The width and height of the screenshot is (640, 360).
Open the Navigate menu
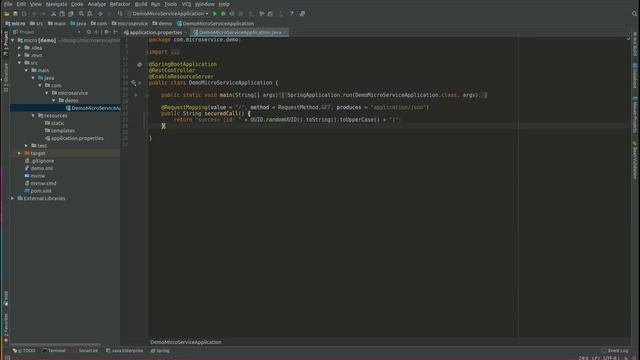click(56, 4)
